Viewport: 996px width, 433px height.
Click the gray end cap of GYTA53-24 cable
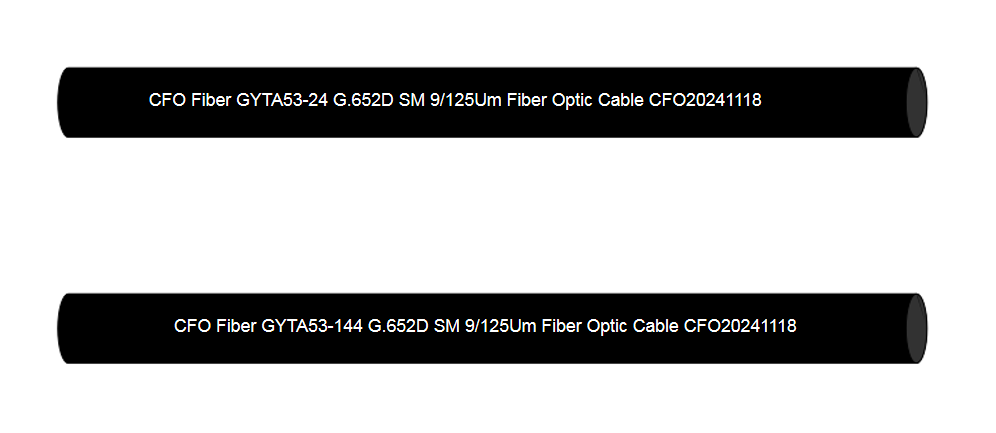(917, 102)
